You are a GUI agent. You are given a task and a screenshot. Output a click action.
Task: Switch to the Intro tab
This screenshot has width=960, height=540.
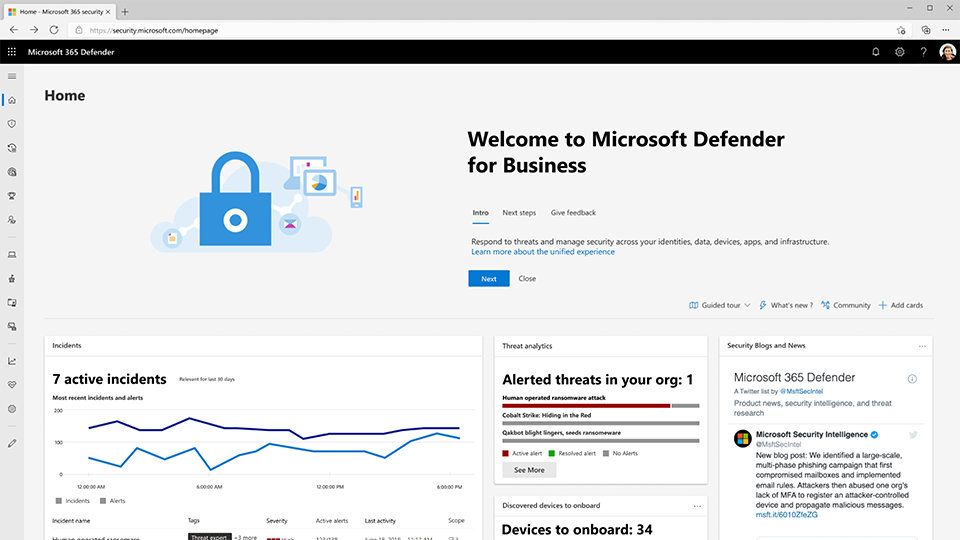point(480,213)
